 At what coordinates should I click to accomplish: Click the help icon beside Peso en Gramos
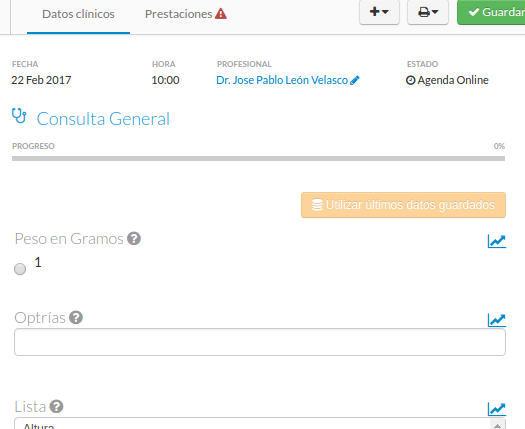[134, 238]
